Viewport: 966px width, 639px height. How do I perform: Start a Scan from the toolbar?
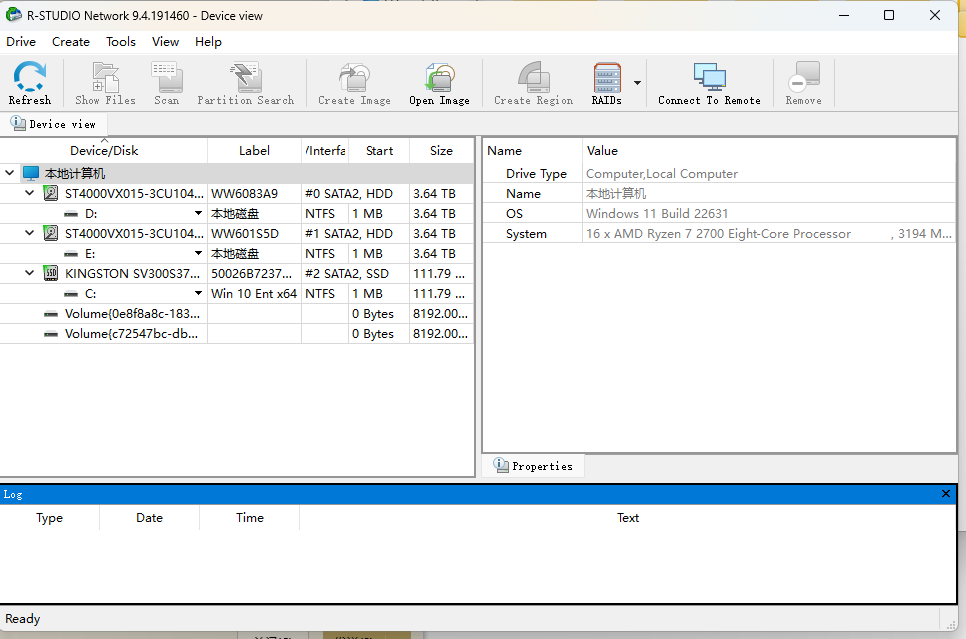(x=167, y=83)
